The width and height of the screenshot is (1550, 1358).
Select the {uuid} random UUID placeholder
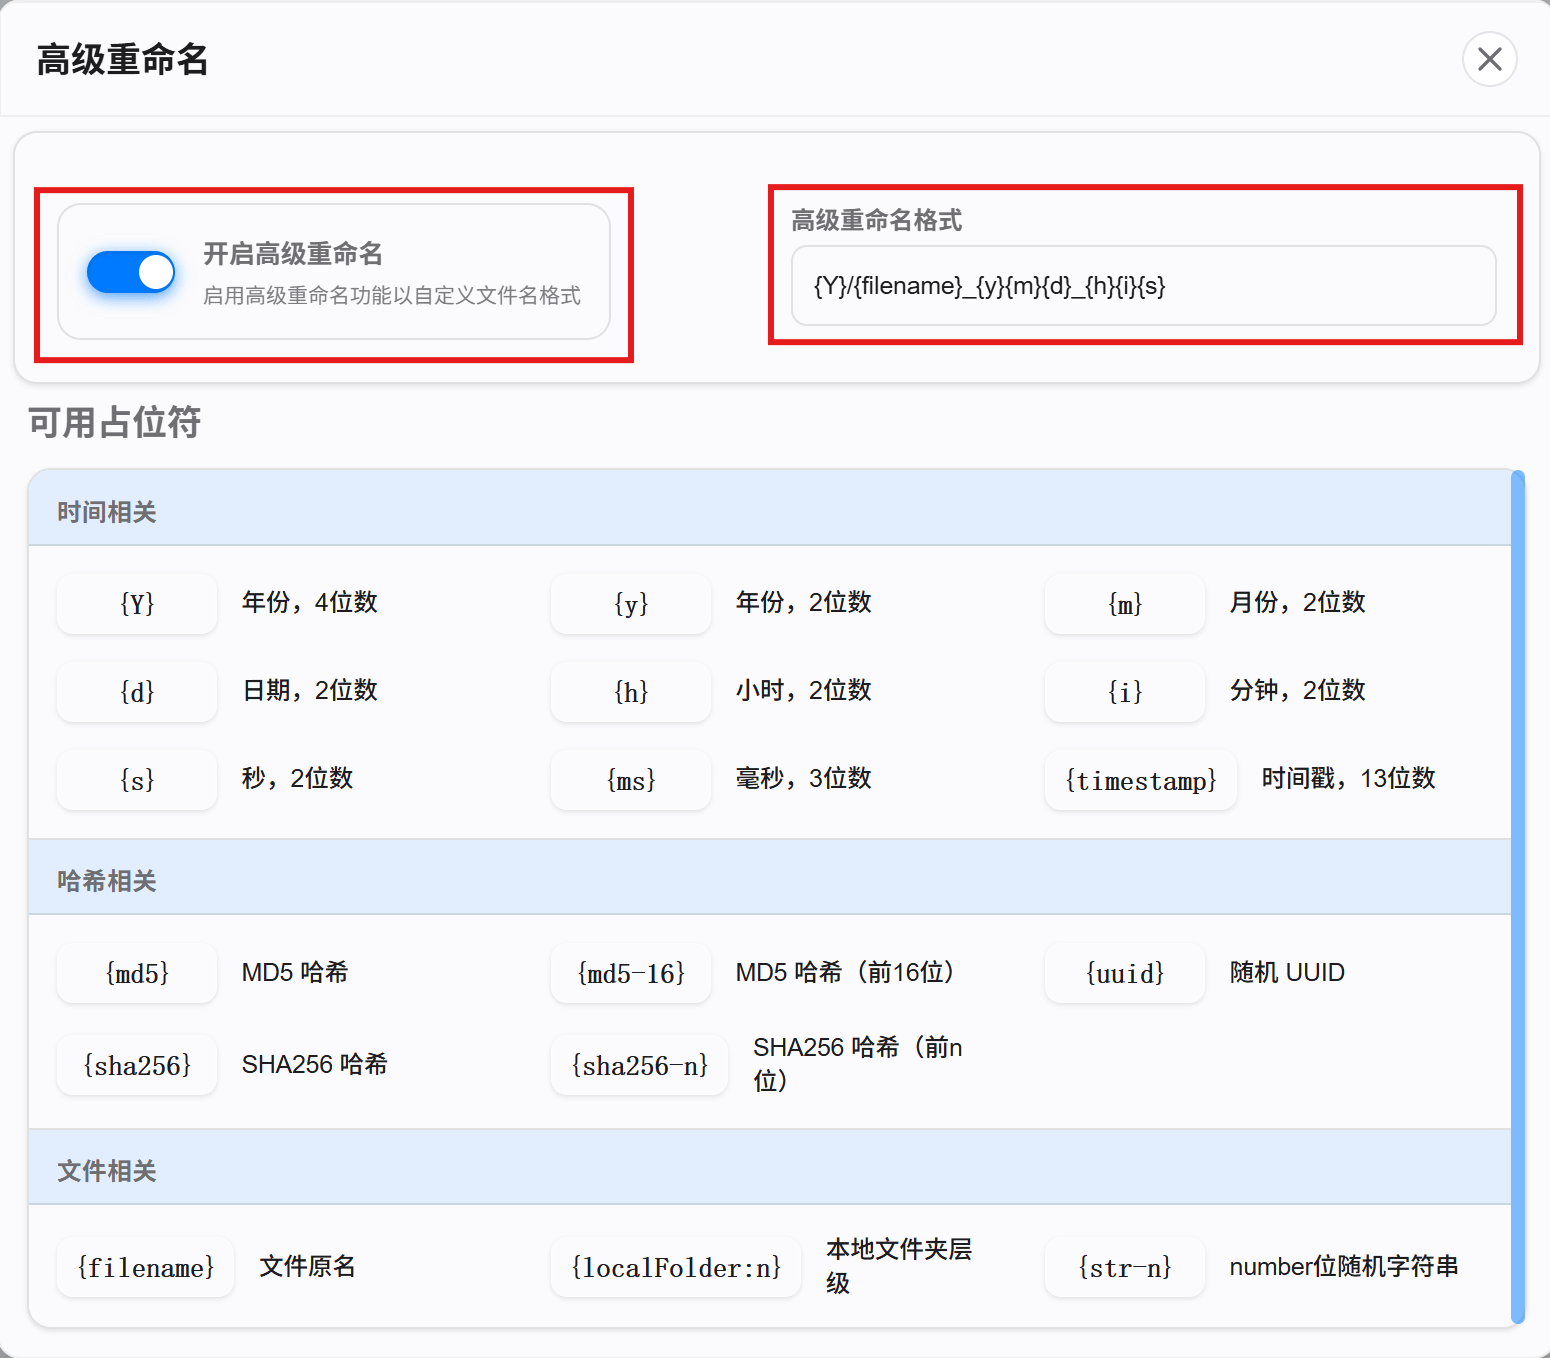1124,972
